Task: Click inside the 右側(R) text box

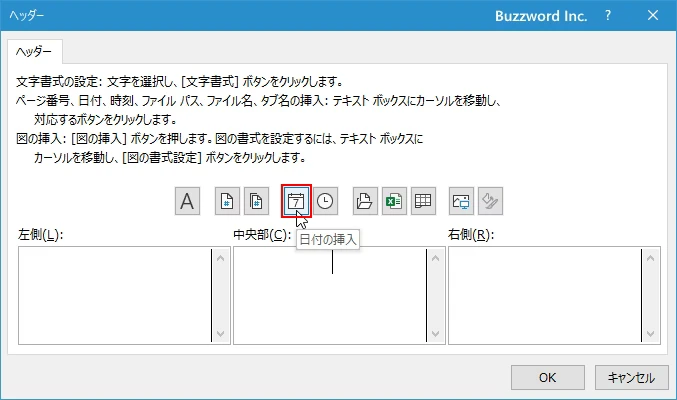Action: [x=545, y=295]
